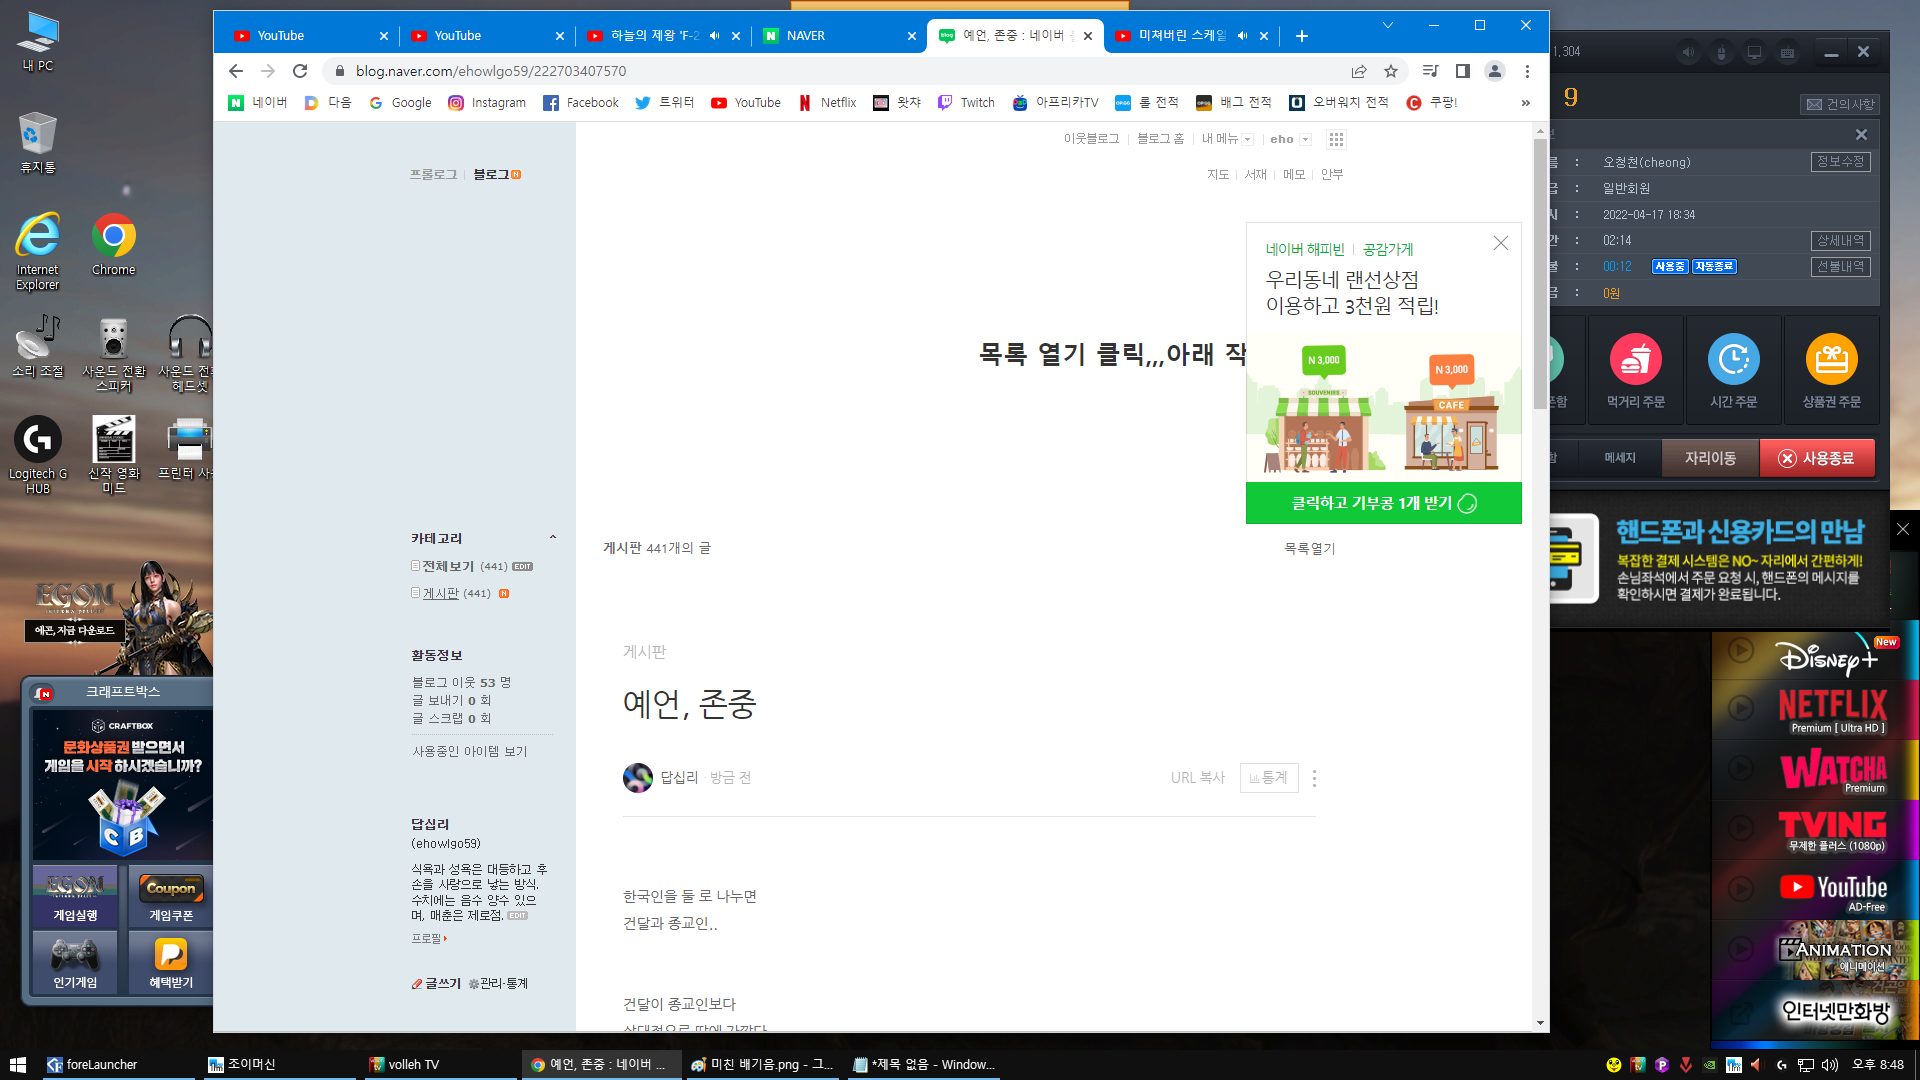Select the 프롤로그 blog menu

click(x=432, y=174)
